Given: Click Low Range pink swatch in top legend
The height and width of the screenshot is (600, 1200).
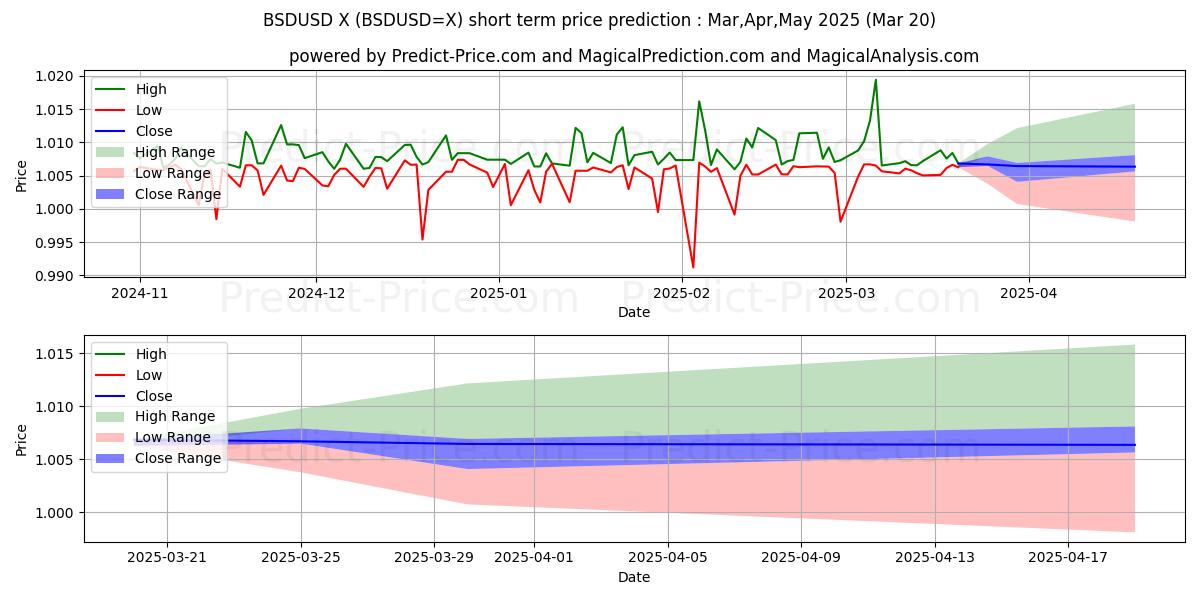Looking at the screenshot, I should pyautogui.click(x=111, y=173).
